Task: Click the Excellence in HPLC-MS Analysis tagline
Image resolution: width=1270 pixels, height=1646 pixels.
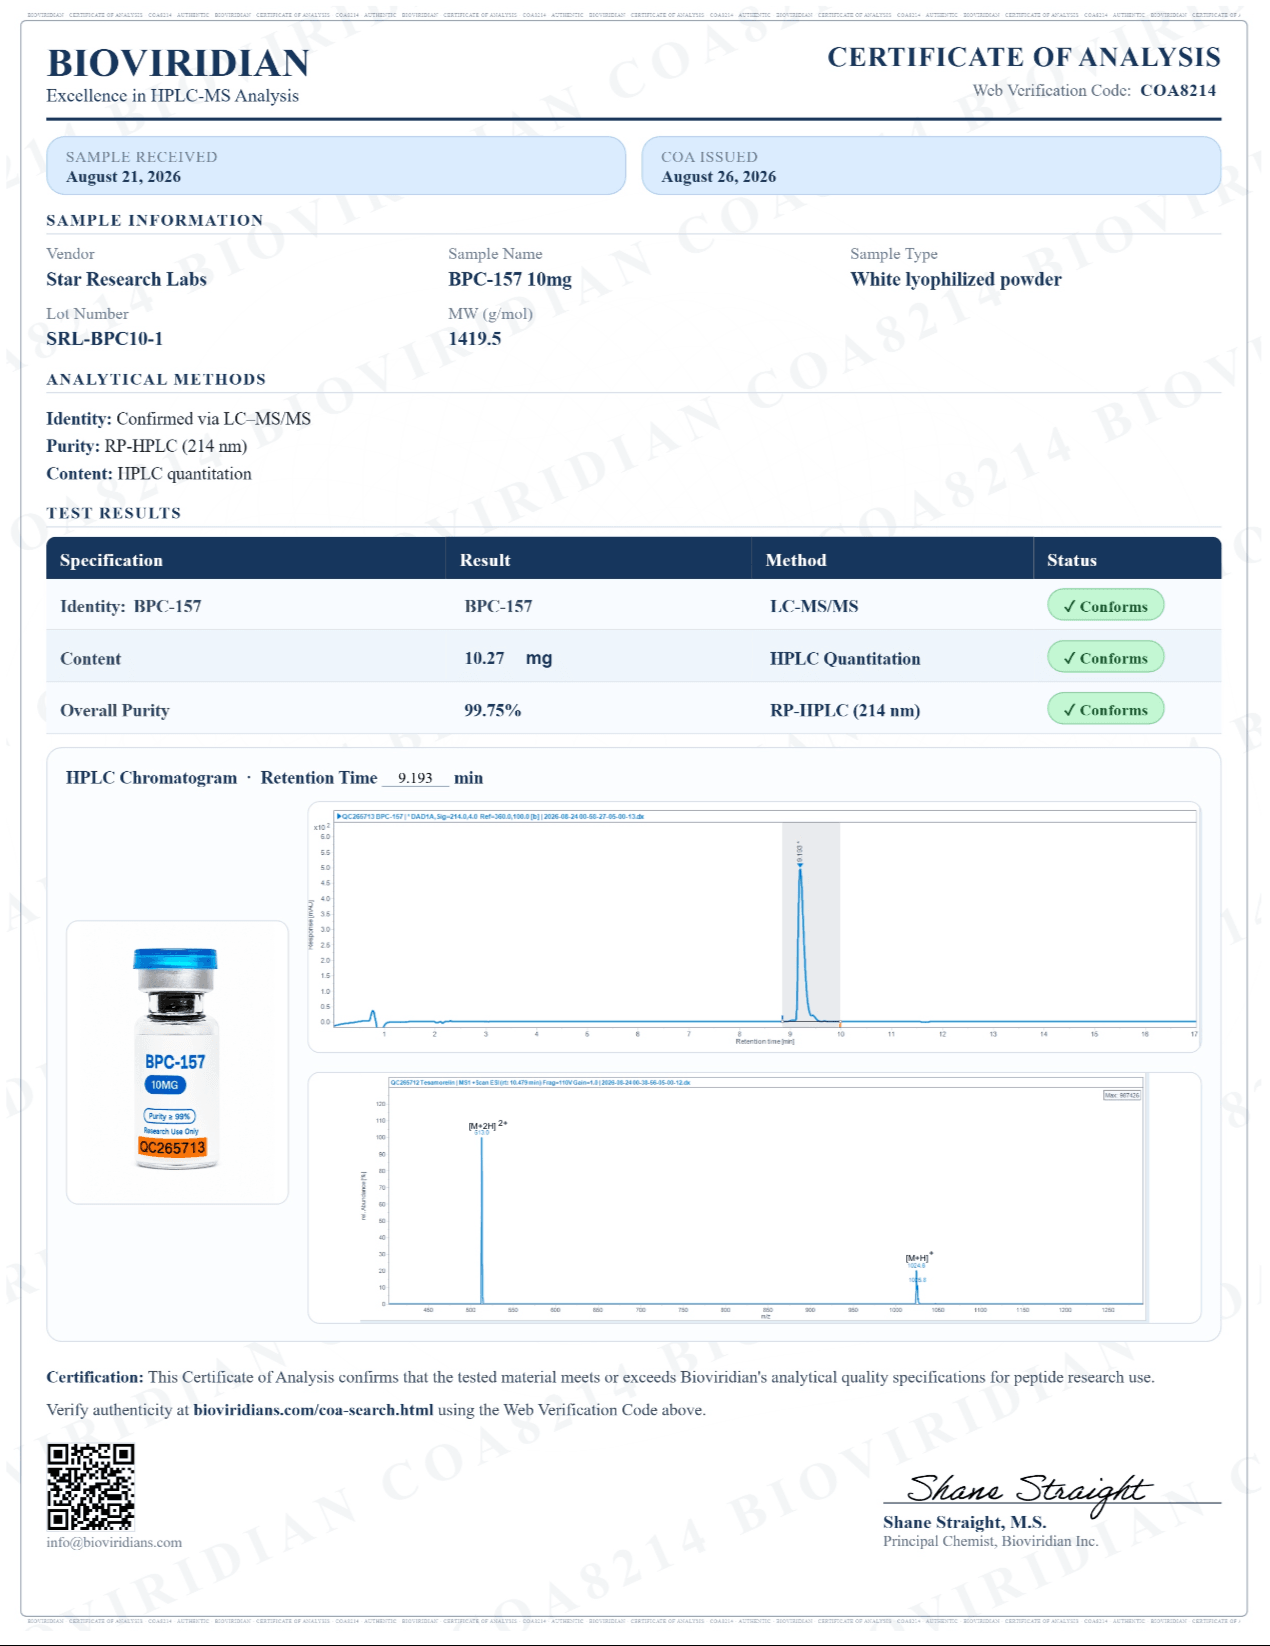Action: coord(172,96)
